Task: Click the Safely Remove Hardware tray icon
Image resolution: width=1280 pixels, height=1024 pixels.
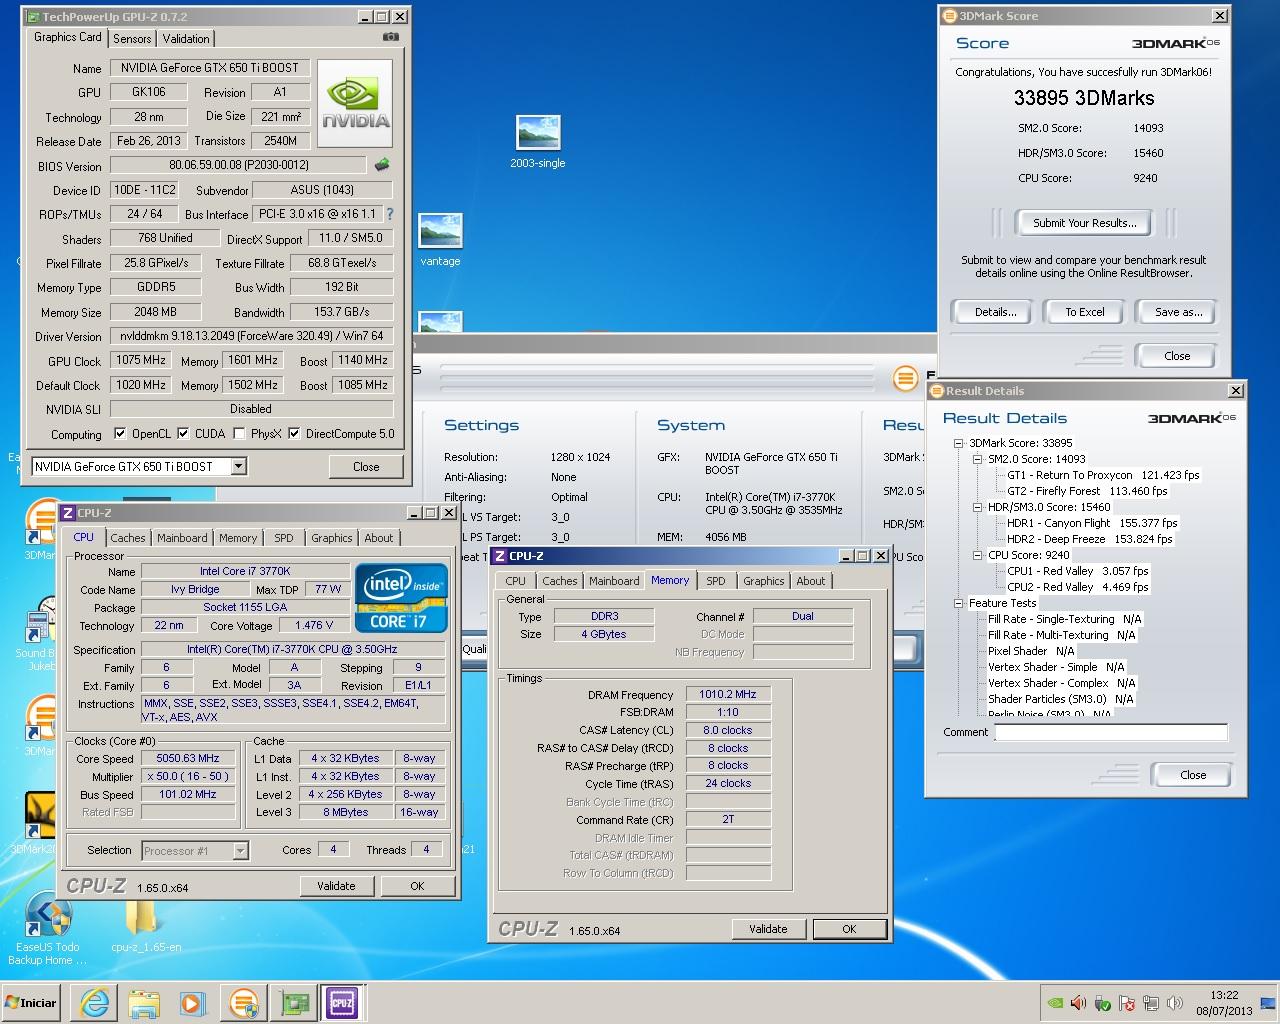Action: pos(1102,1003)
